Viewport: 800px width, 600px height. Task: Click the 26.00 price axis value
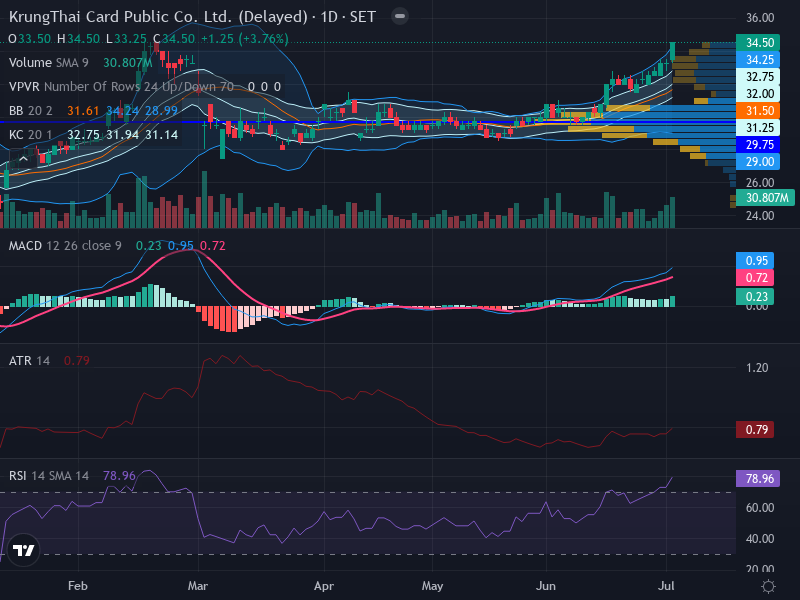click(x=760, y=183)
